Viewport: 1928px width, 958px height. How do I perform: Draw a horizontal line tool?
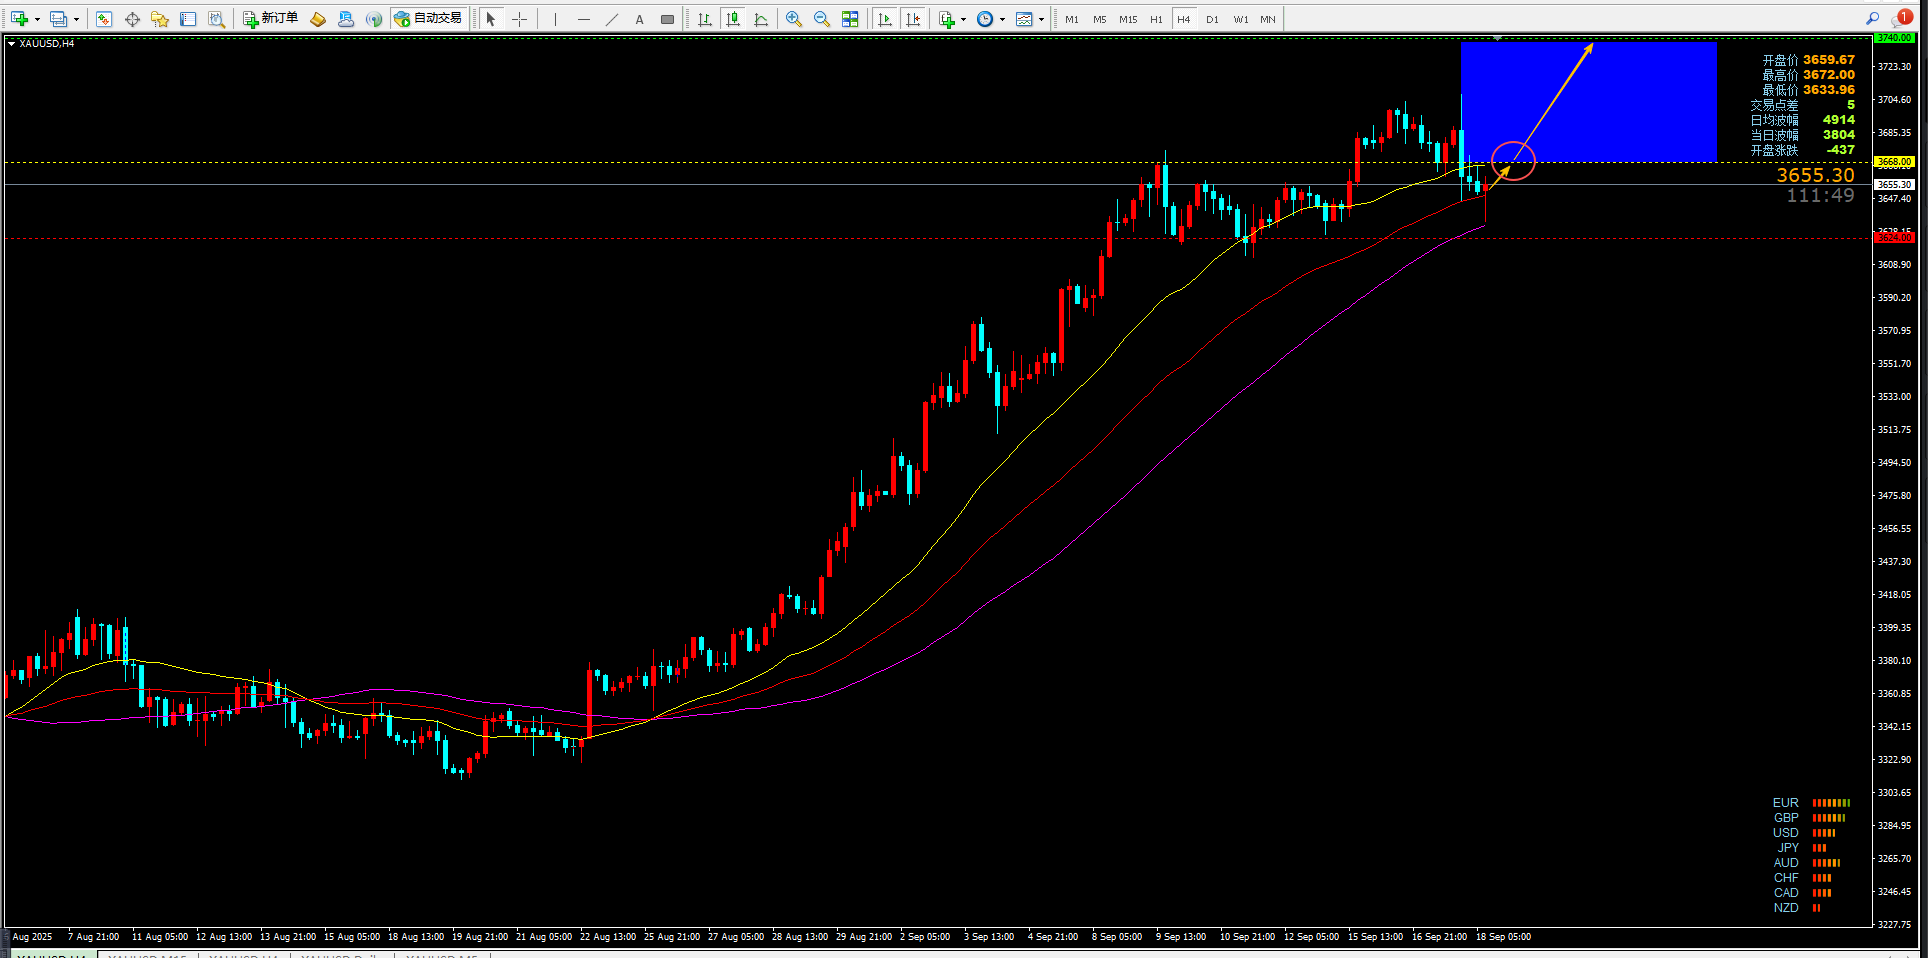coord(584,19)
